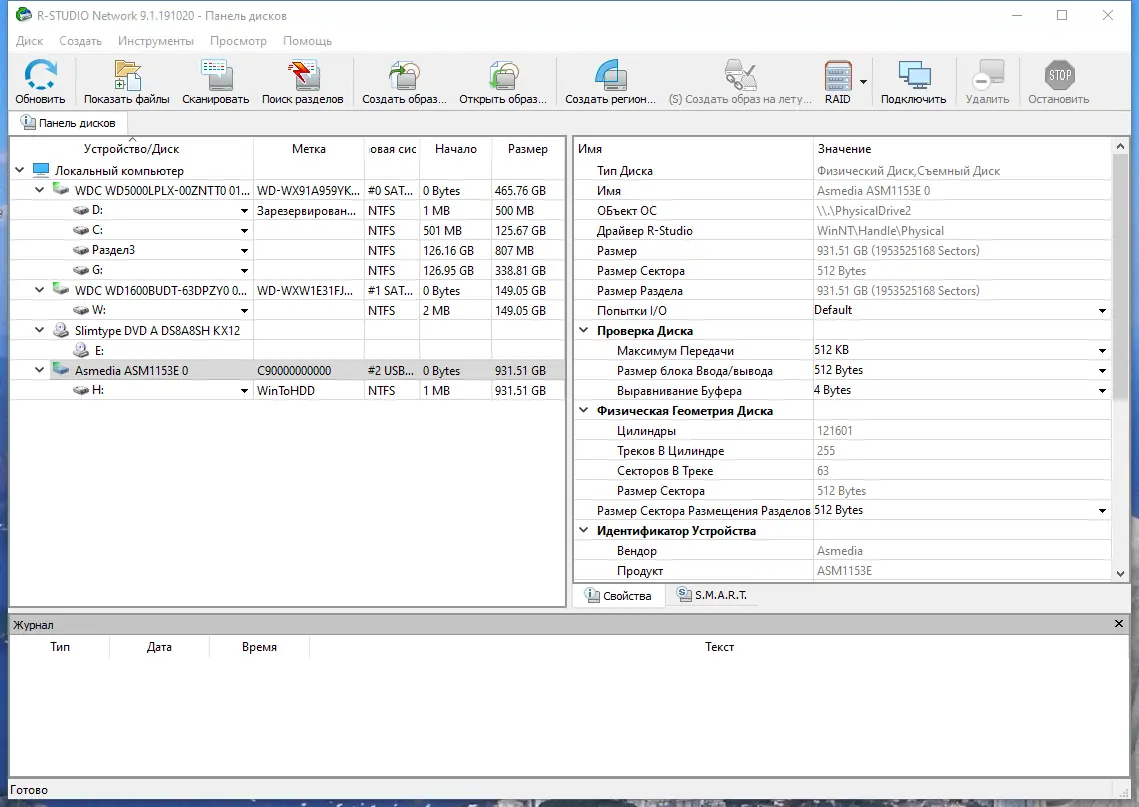
Task: Open the Инструменты menu
Action: 155,41
